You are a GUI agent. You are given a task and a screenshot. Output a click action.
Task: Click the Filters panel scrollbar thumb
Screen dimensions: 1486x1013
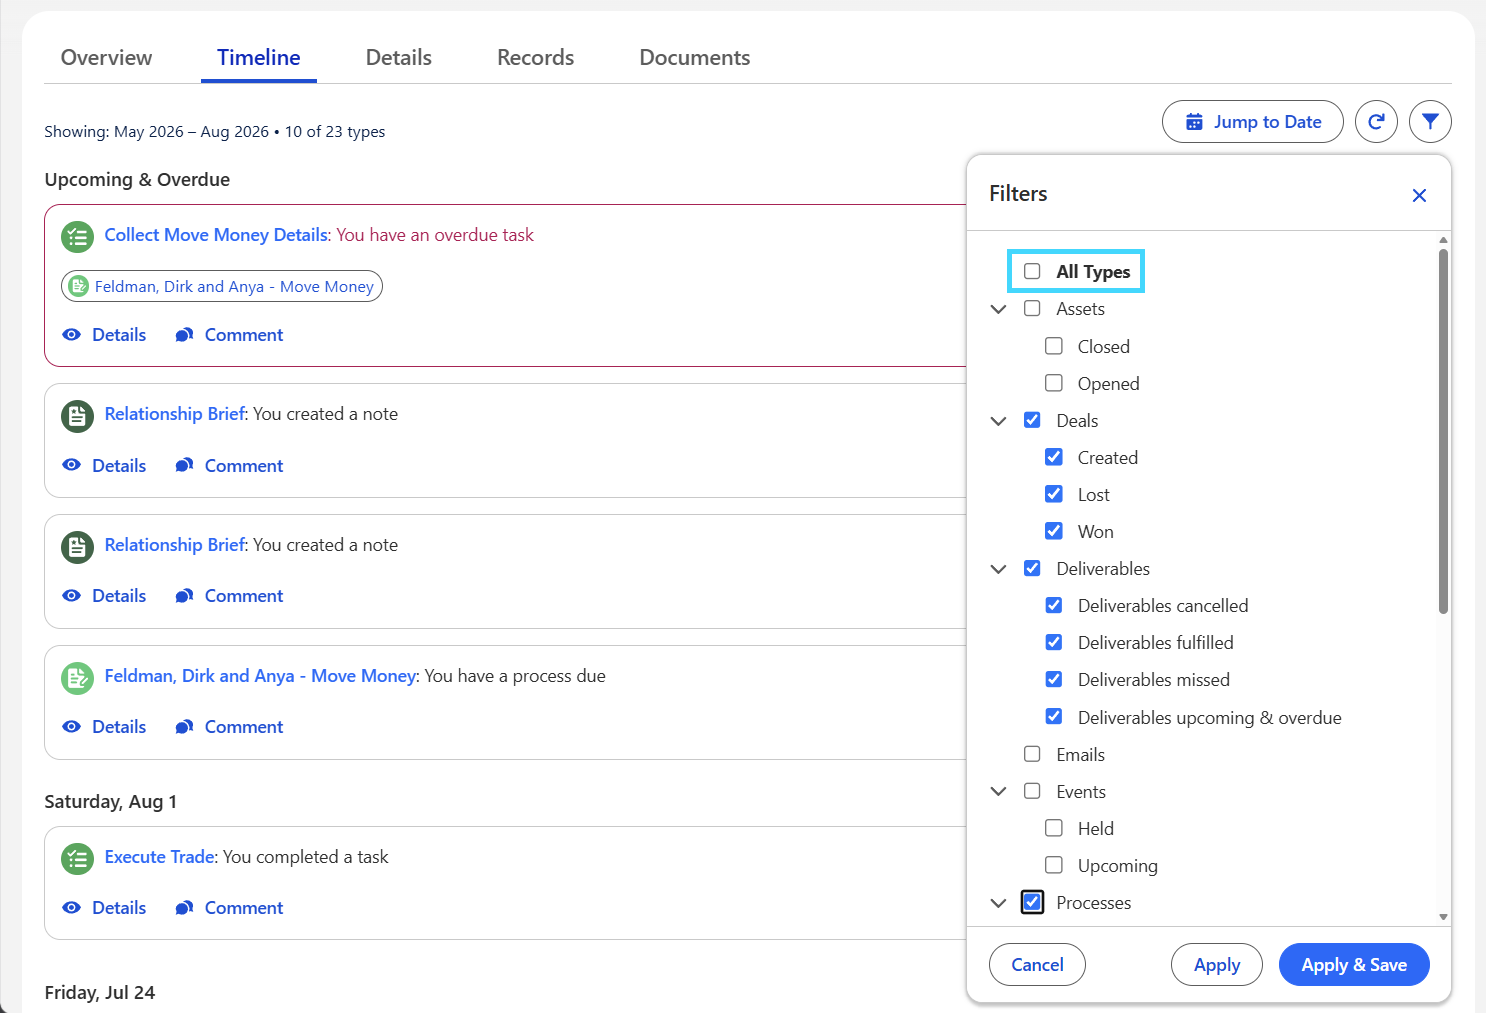(1443, 431)
